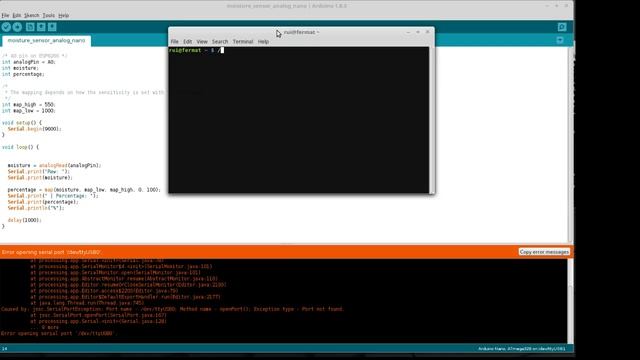Click the 'int map_high = 550;' line
640x360 pixels.
click(x=28, y=104)
